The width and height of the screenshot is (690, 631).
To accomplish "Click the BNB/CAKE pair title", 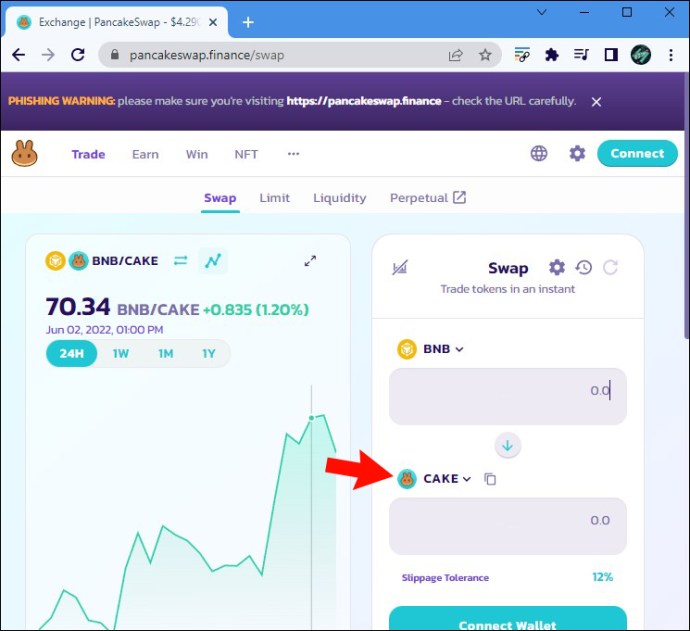I will point(125,260).
